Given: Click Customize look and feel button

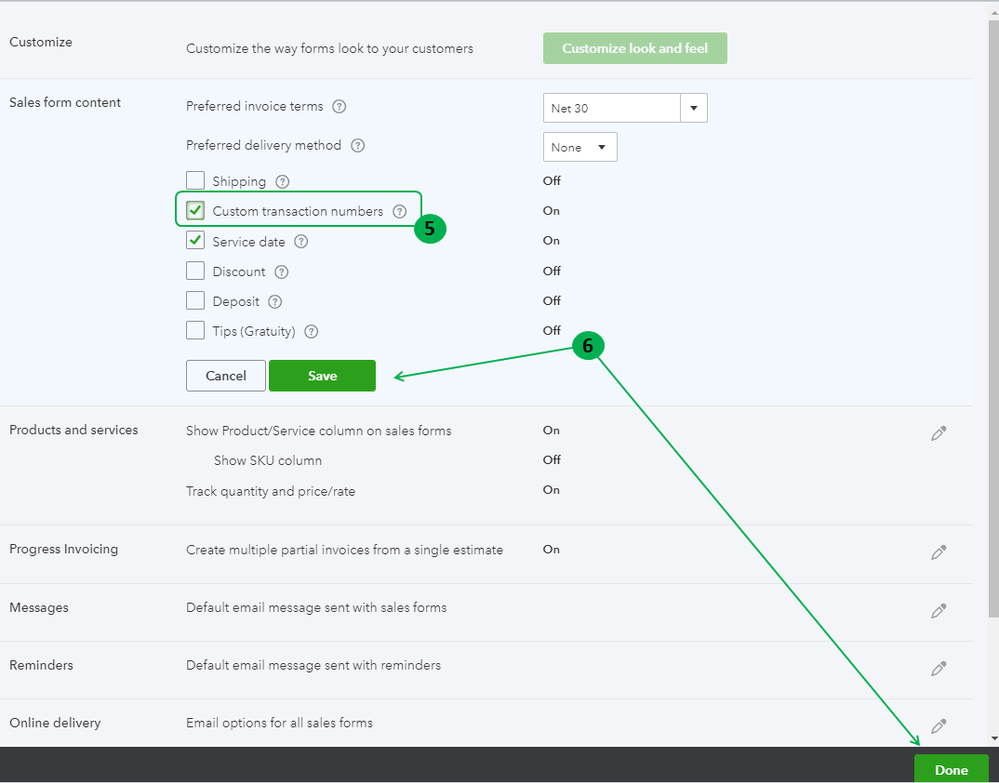Looking at the screenshot, I should 635,48.
